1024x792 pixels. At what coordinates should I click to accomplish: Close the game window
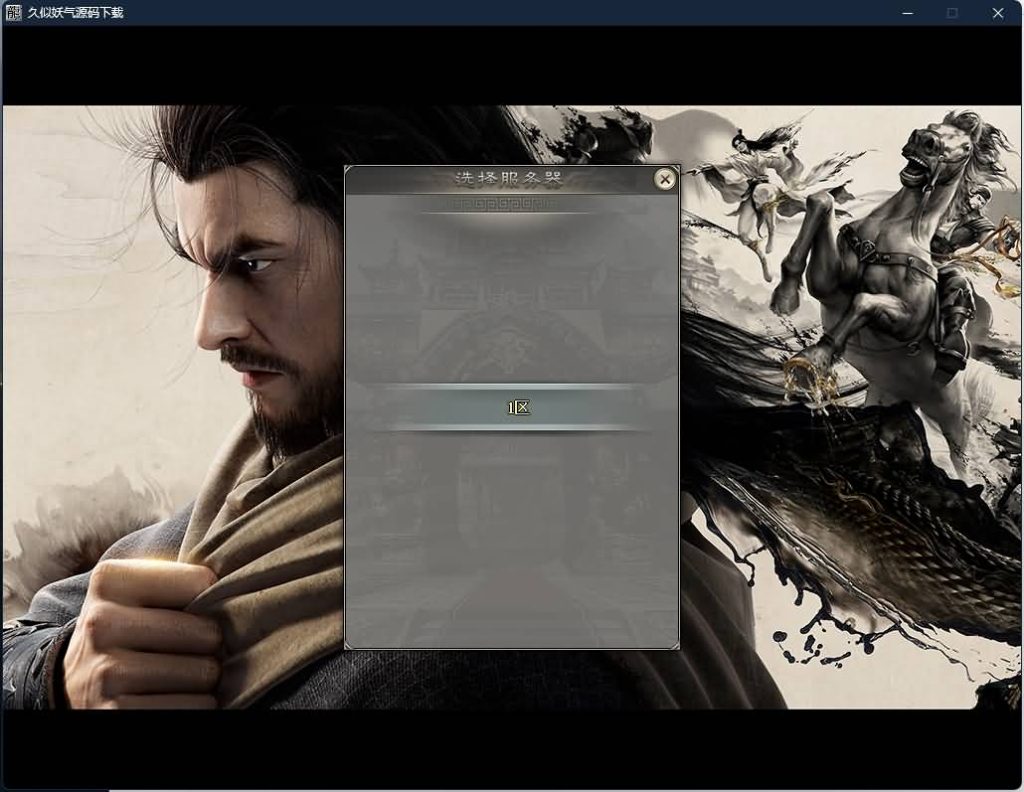(x=998, y=13)
